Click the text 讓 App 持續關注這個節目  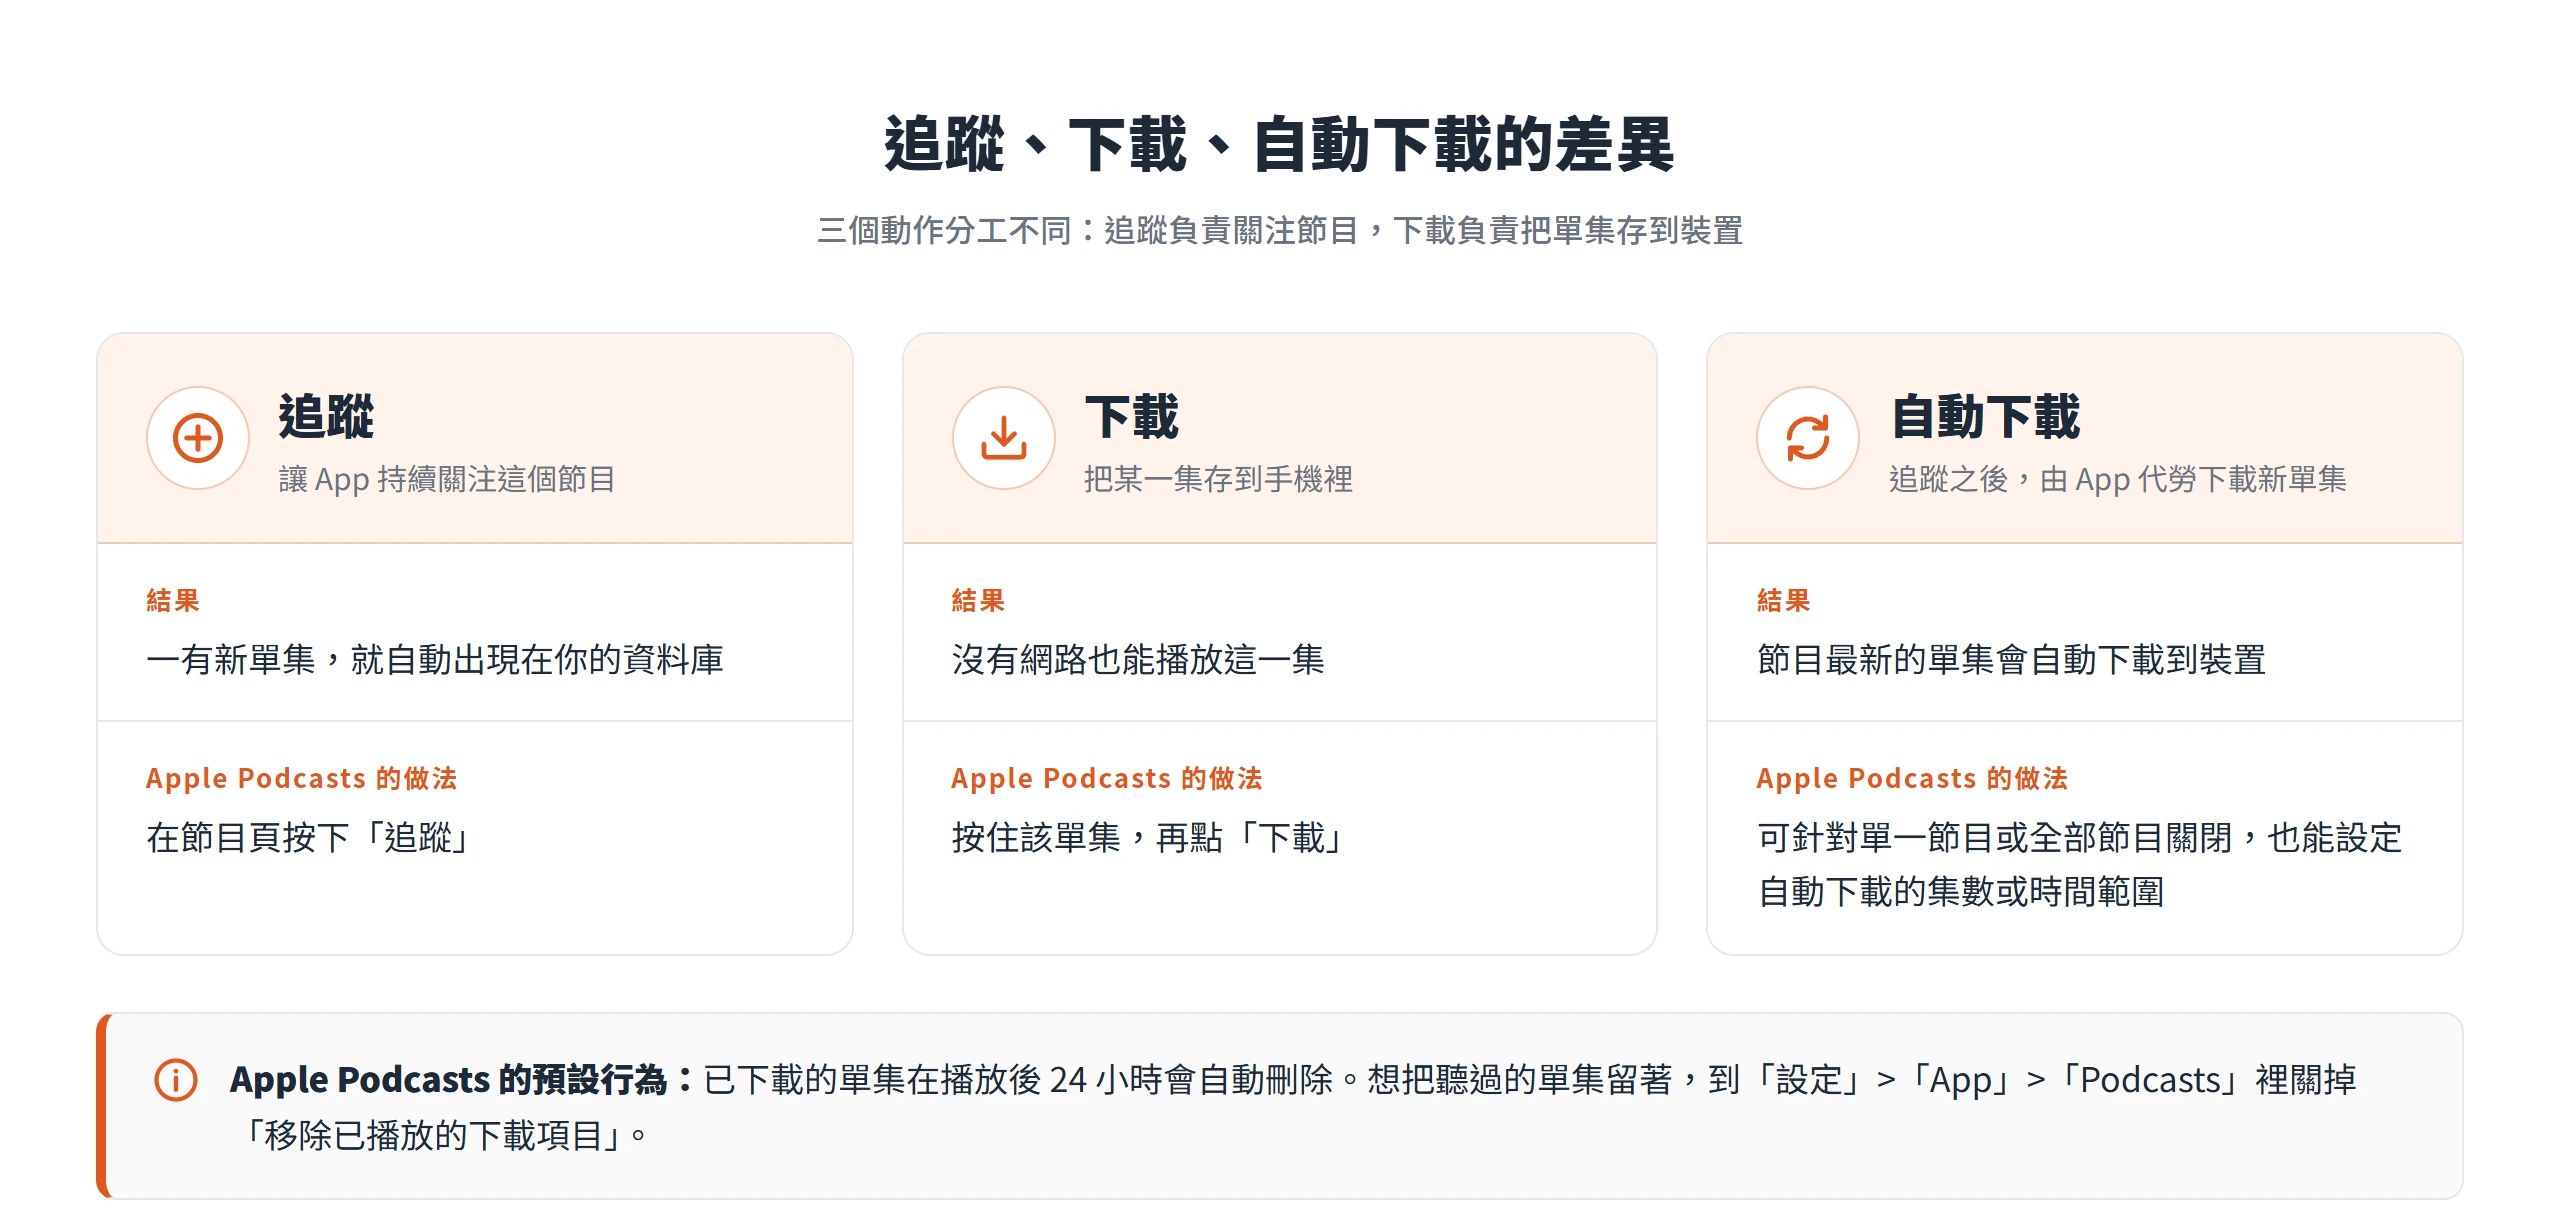(x=447, y=479)
